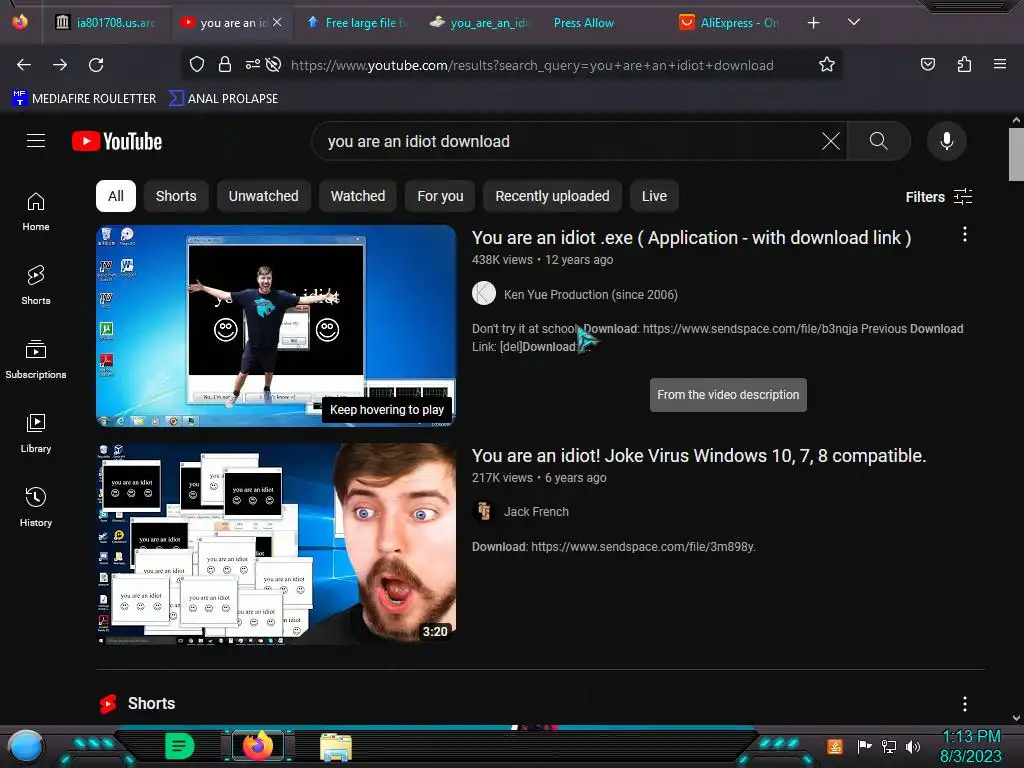Expand the list all tabs chevron
1024x768 pixels.
[x=854, y=22]
